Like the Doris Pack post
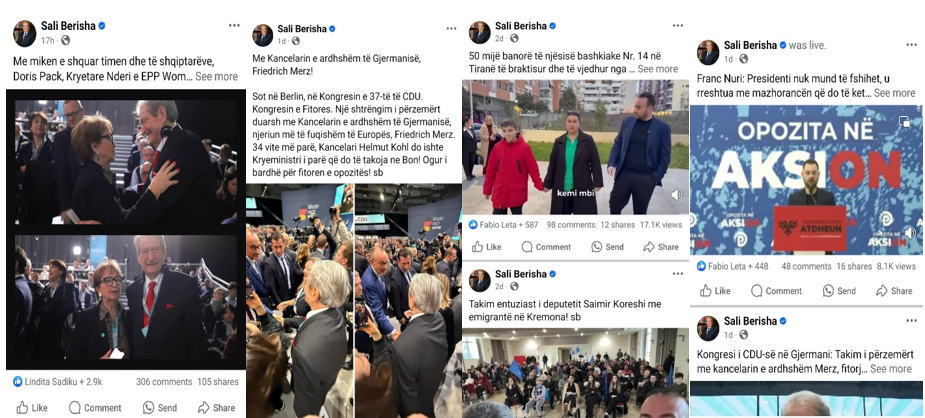Viewport: 925px width, 418px height. 32,407
